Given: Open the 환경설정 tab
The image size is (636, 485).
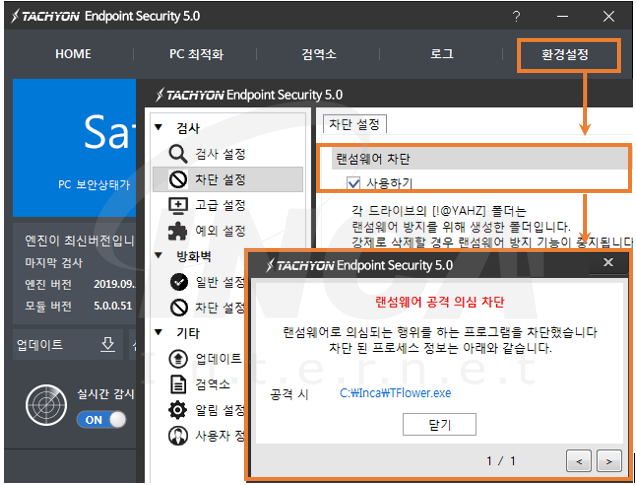Looking at the screenshot, I should pos(565,54).
